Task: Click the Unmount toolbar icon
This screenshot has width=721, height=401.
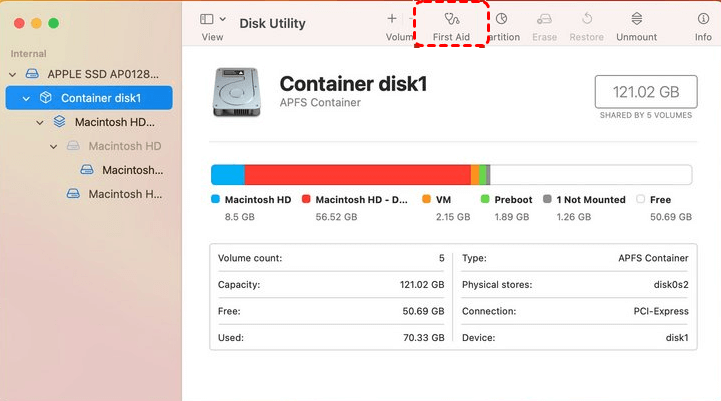Action: [x=637, y=19]
